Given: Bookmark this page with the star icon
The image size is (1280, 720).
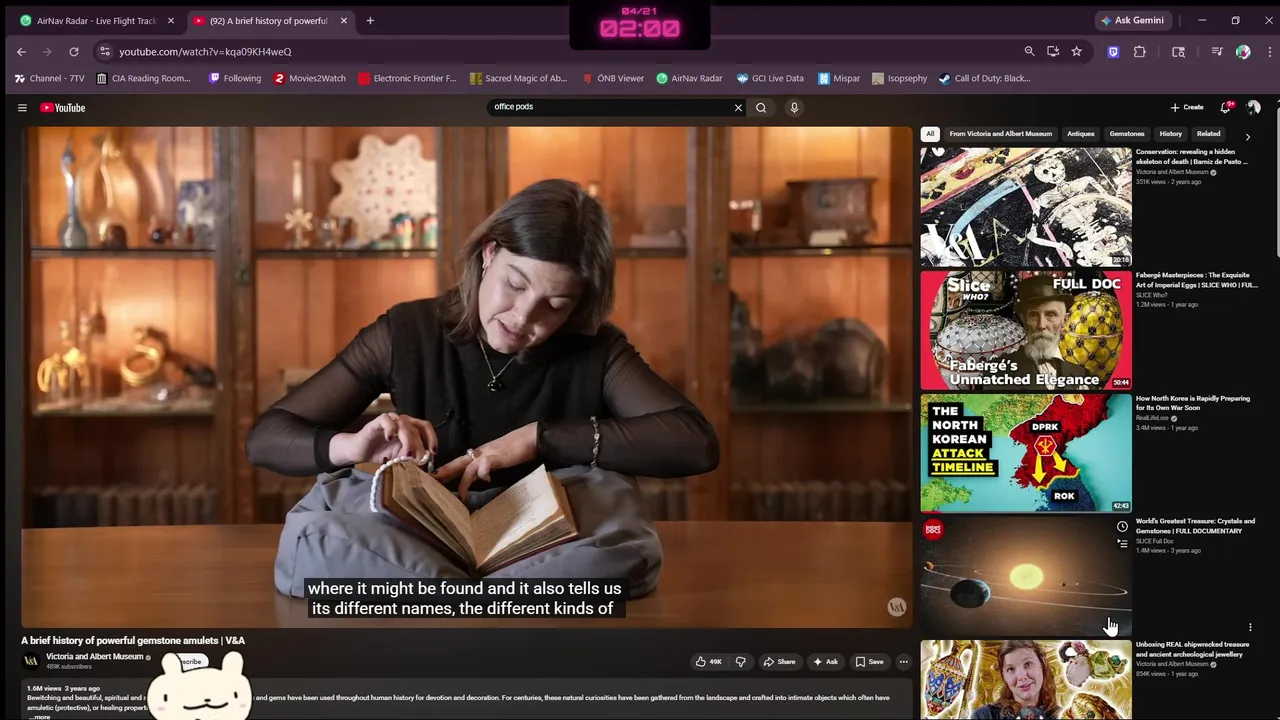Looking at the screenshot, I should click(x=1077, y=52).
